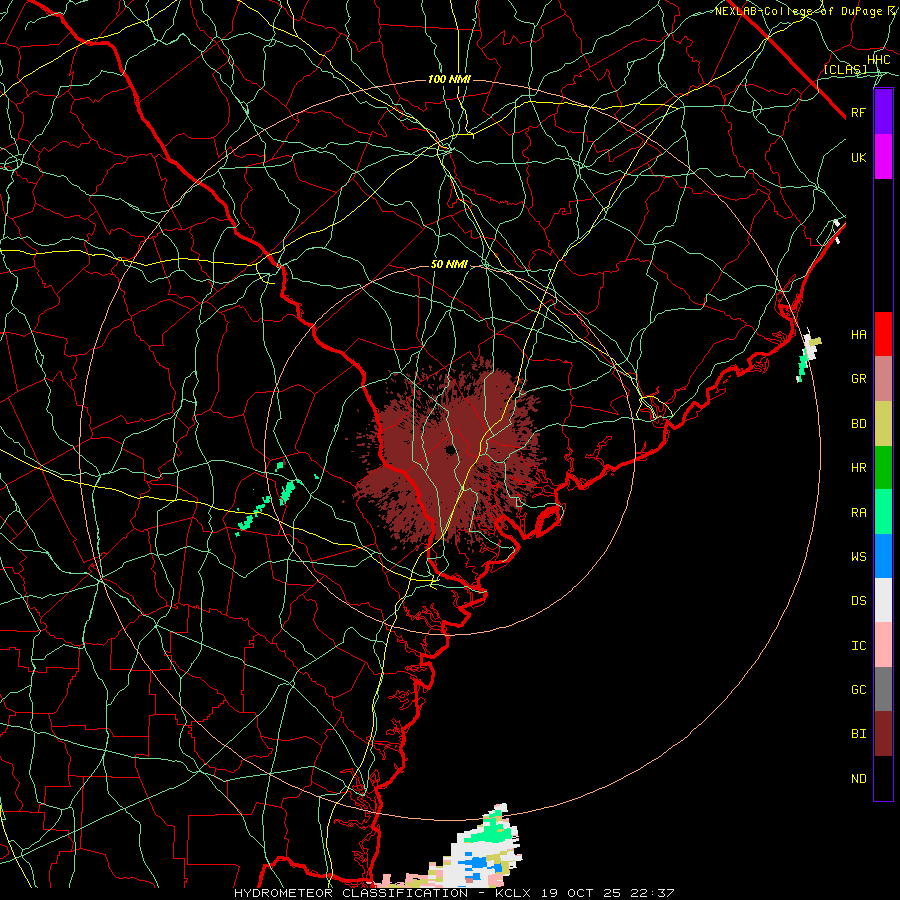This screenshot has width=900, height=900.
Task: Click the HYDROMETEOR CLASSIFICATION footer title
Action: tap(351, 893)
